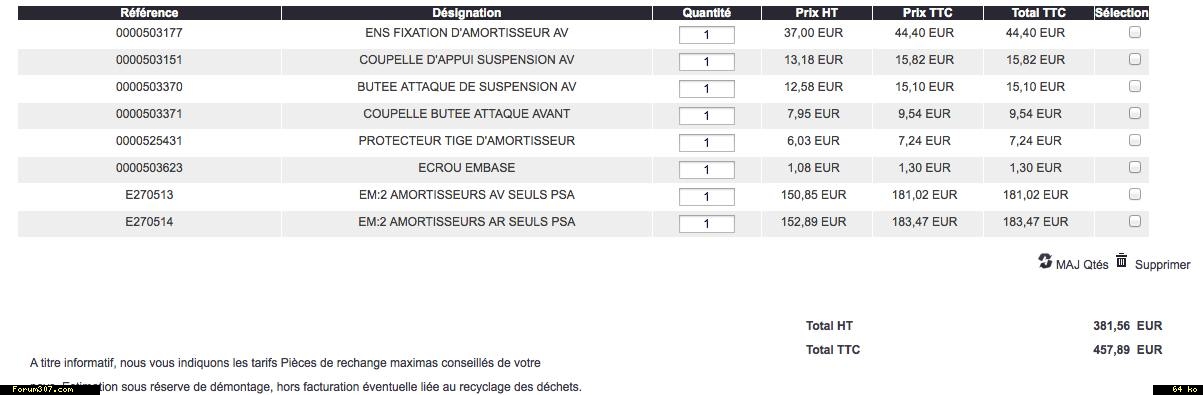Click the Désignation column header
The width and height of the screenshot is (1203, 395).
pos(467,13)
